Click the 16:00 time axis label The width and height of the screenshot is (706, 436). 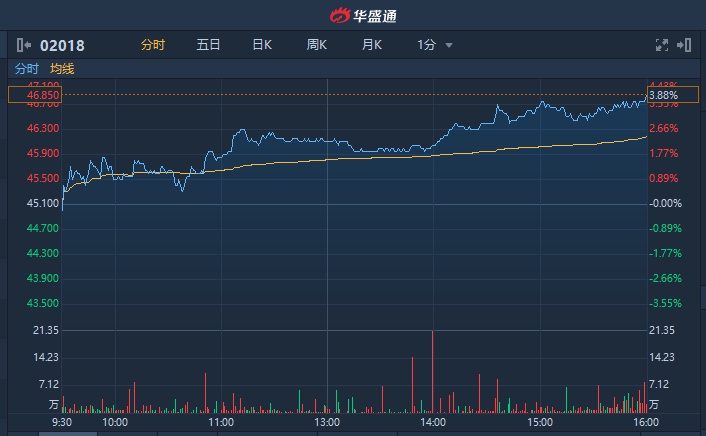[x=644, y=423]
